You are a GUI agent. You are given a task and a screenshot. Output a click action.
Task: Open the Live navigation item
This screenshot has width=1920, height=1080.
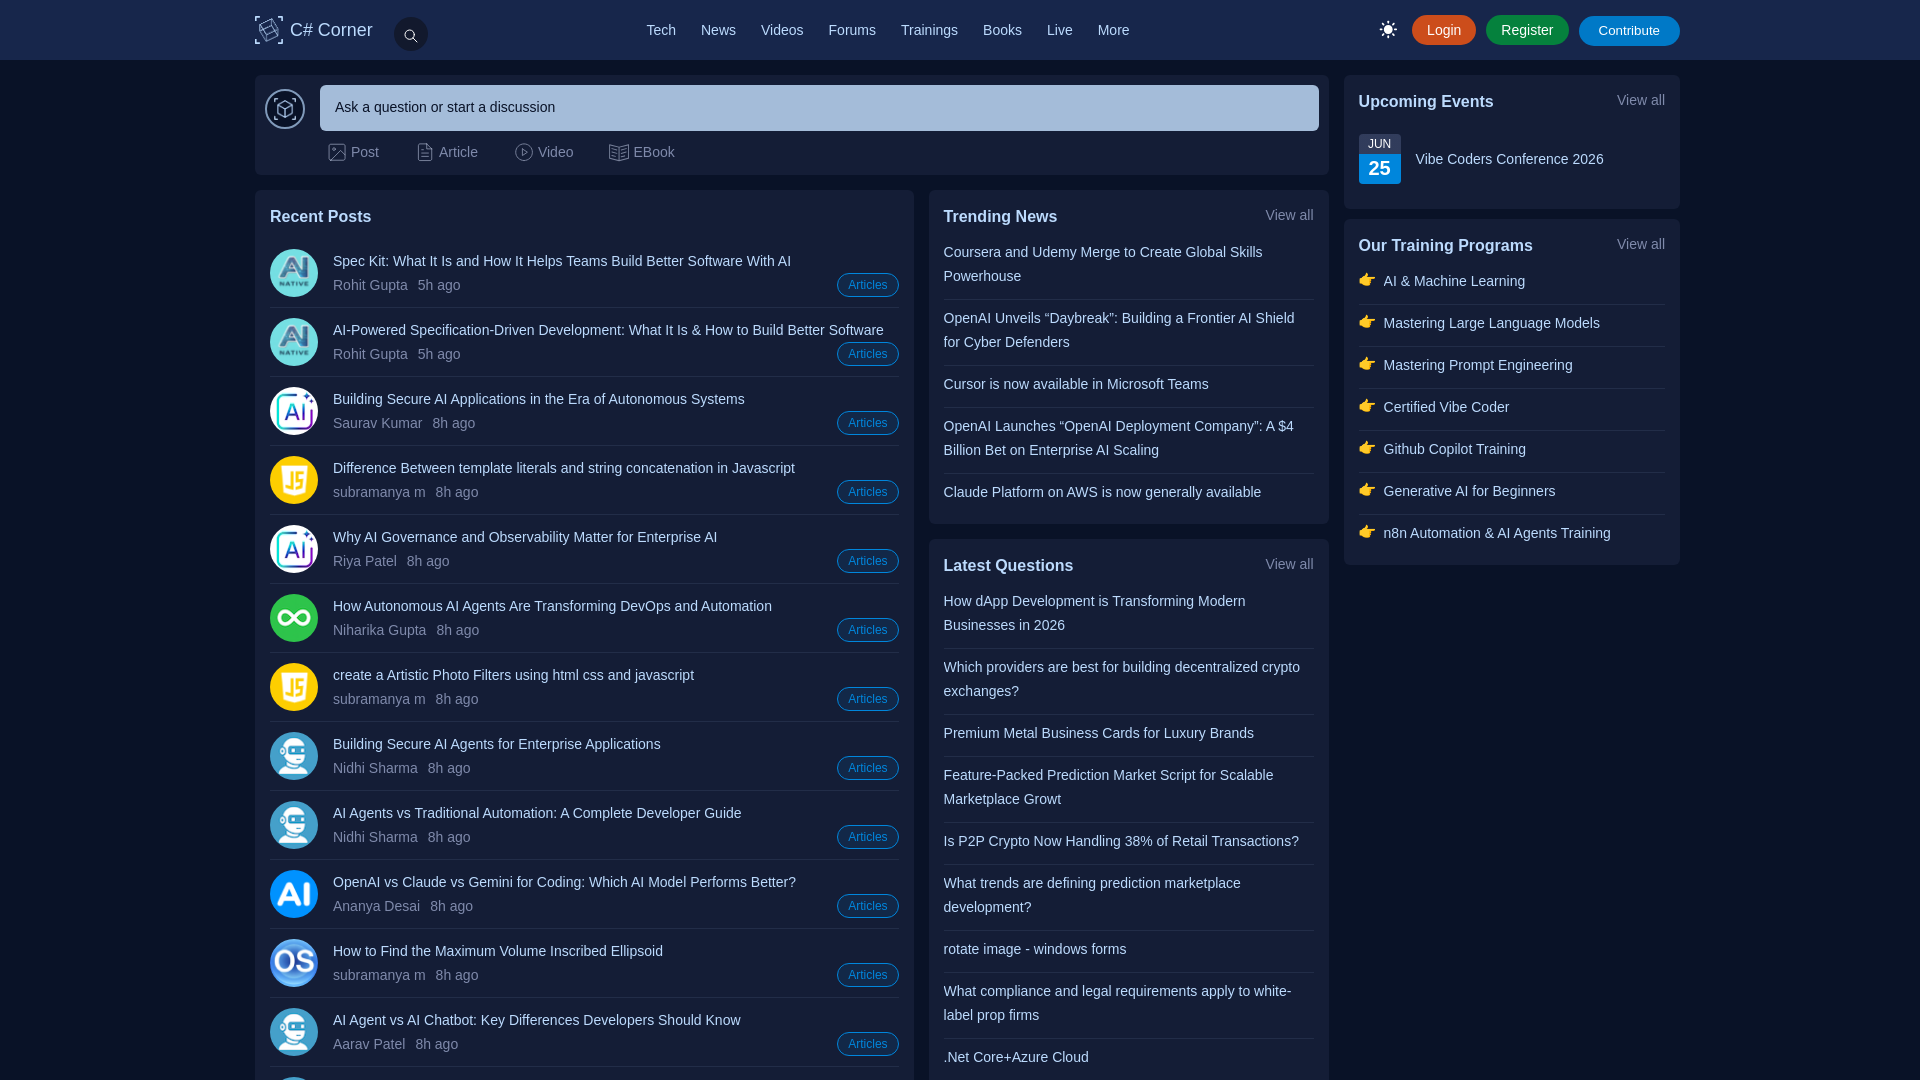[x=1060, y=30]
